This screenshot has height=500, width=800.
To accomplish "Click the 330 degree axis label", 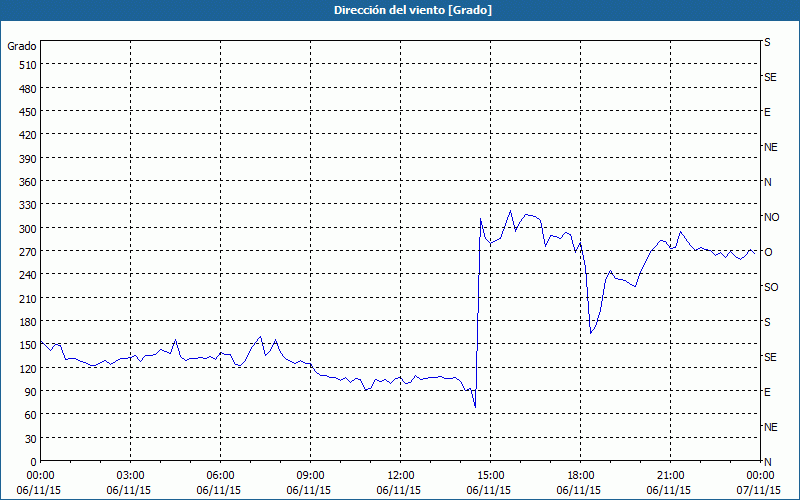I will (x=28, y=205).
